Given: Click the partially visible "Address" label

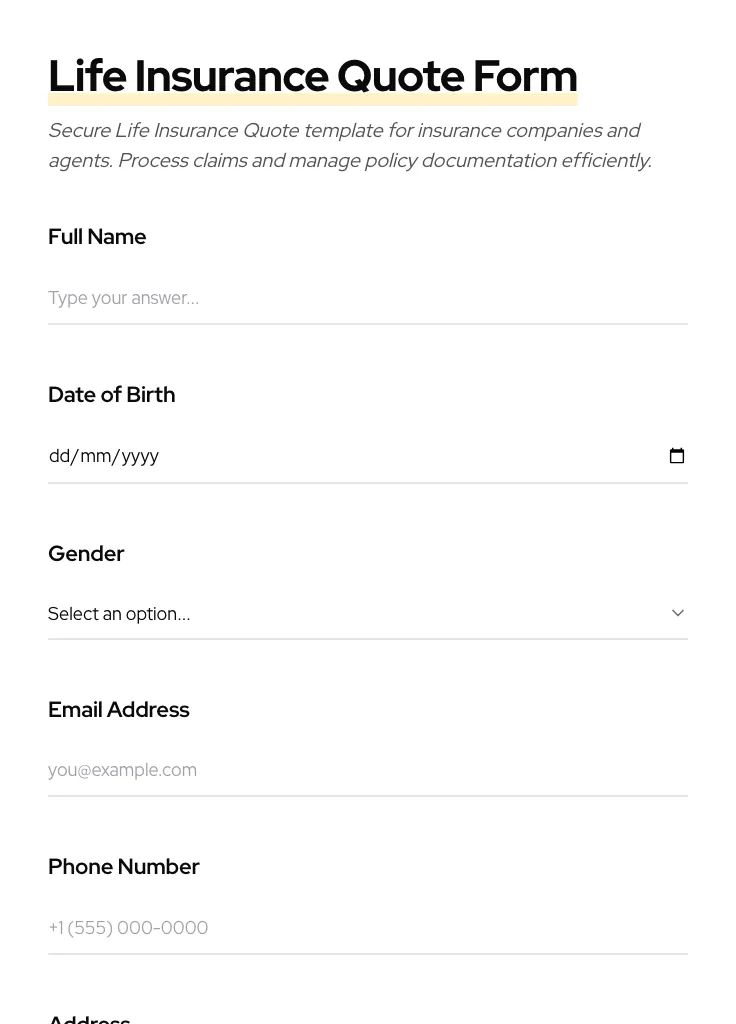Looking at the screenshot, I should [x=89, y=1018].
